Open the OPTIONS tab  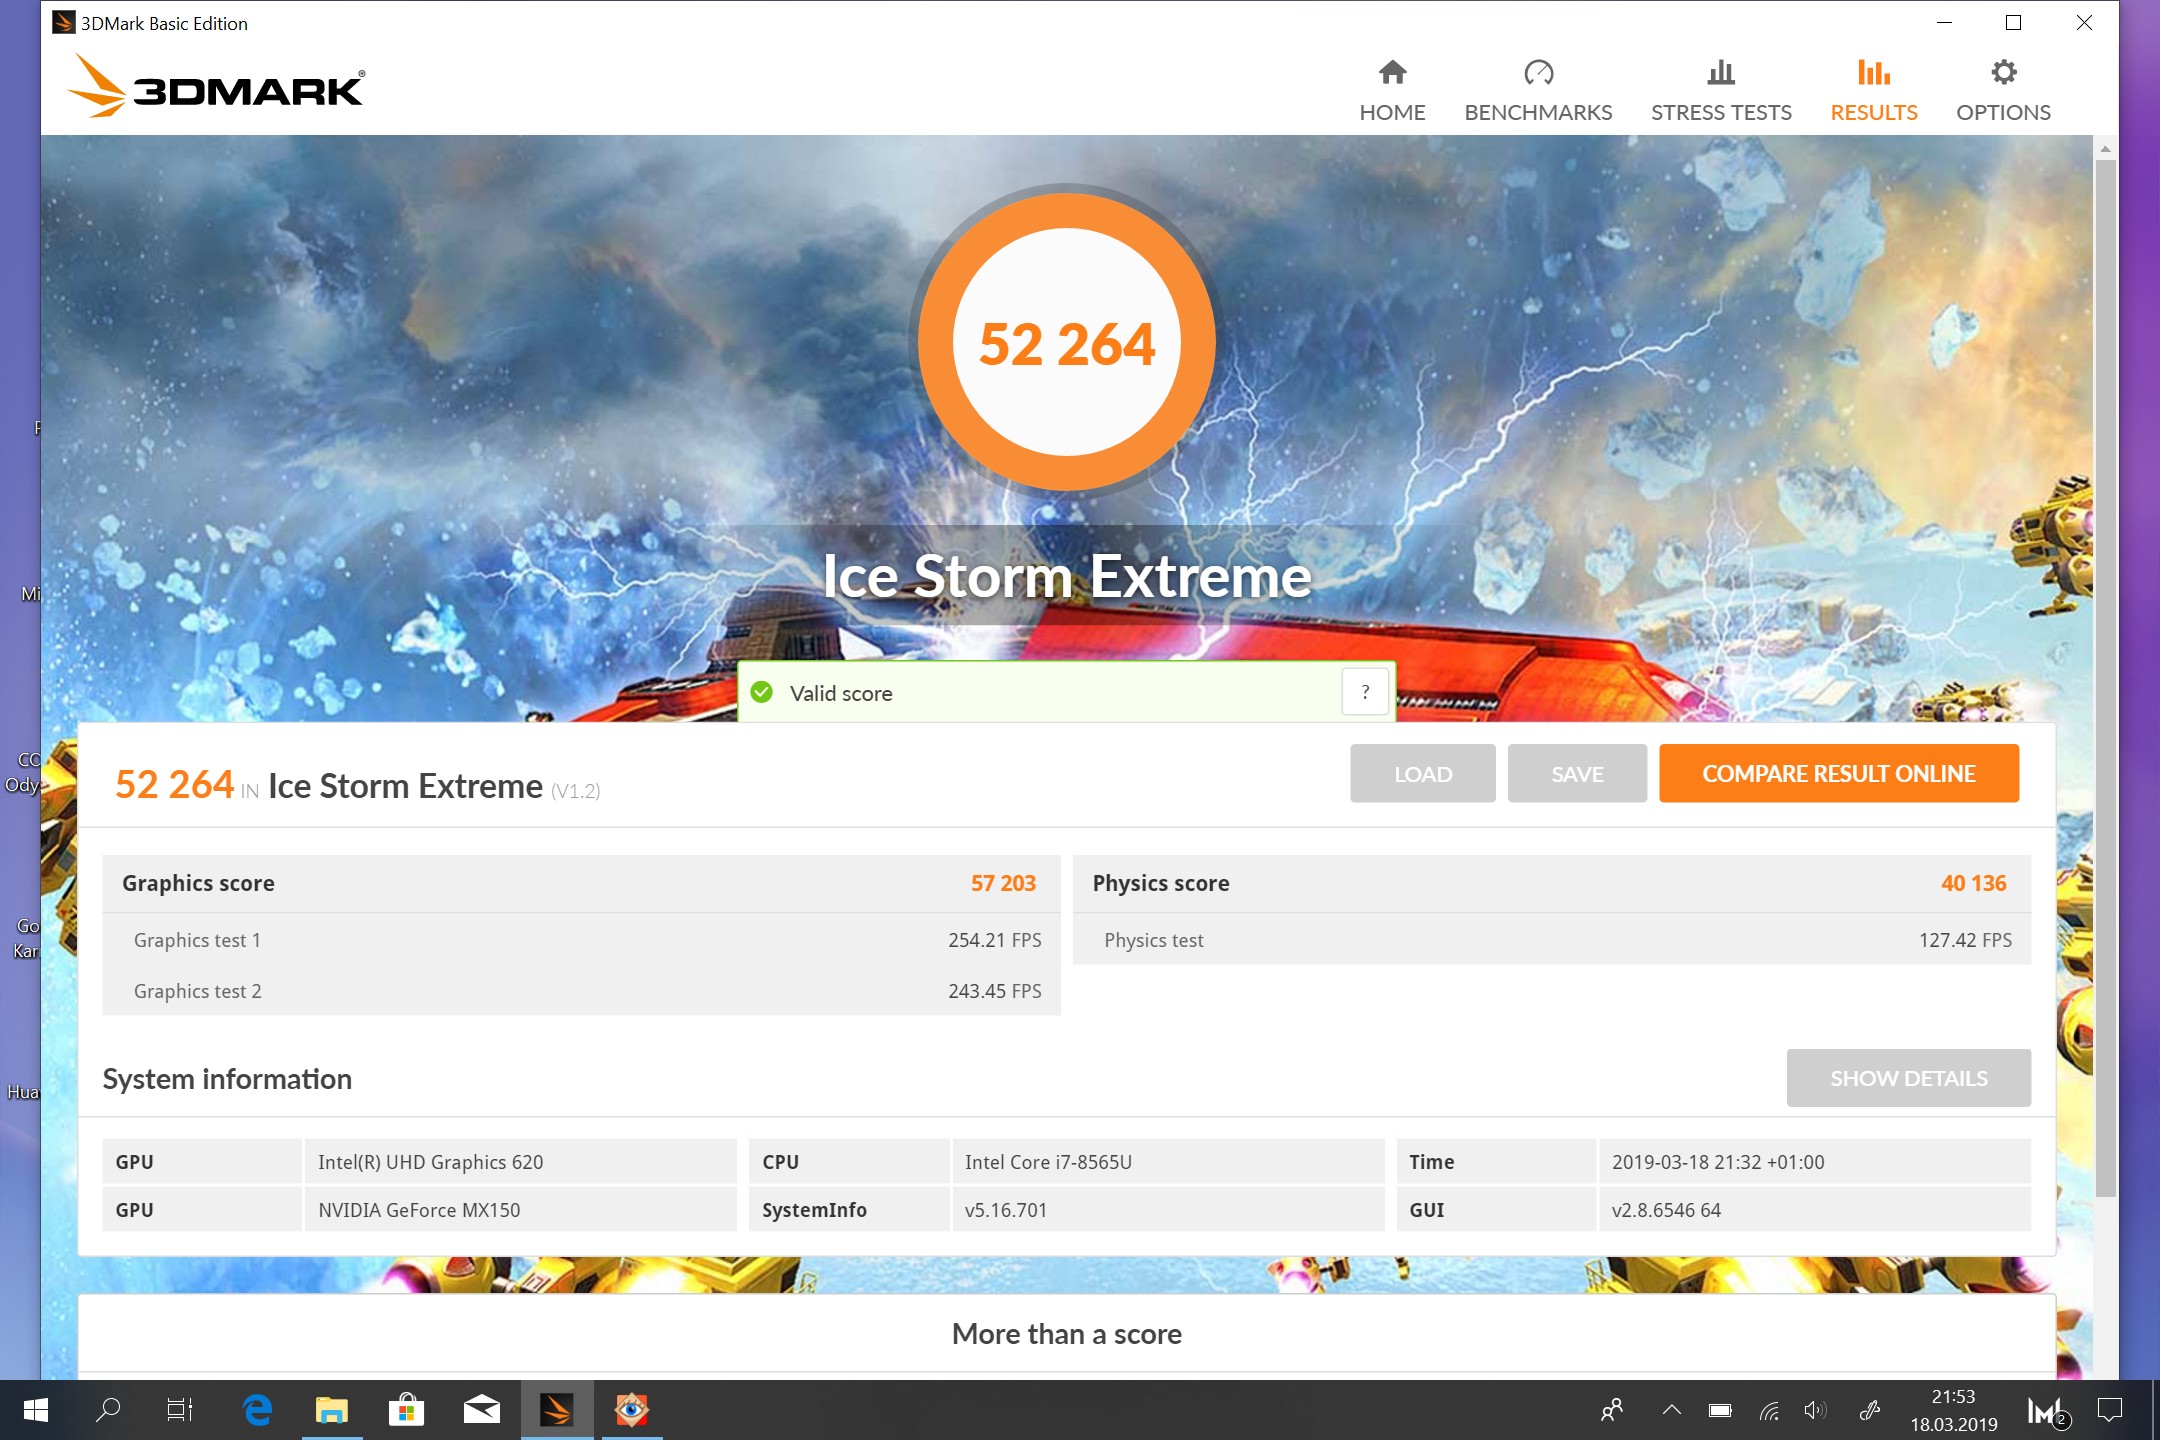pyautogui.click(x=2003, y=90)
